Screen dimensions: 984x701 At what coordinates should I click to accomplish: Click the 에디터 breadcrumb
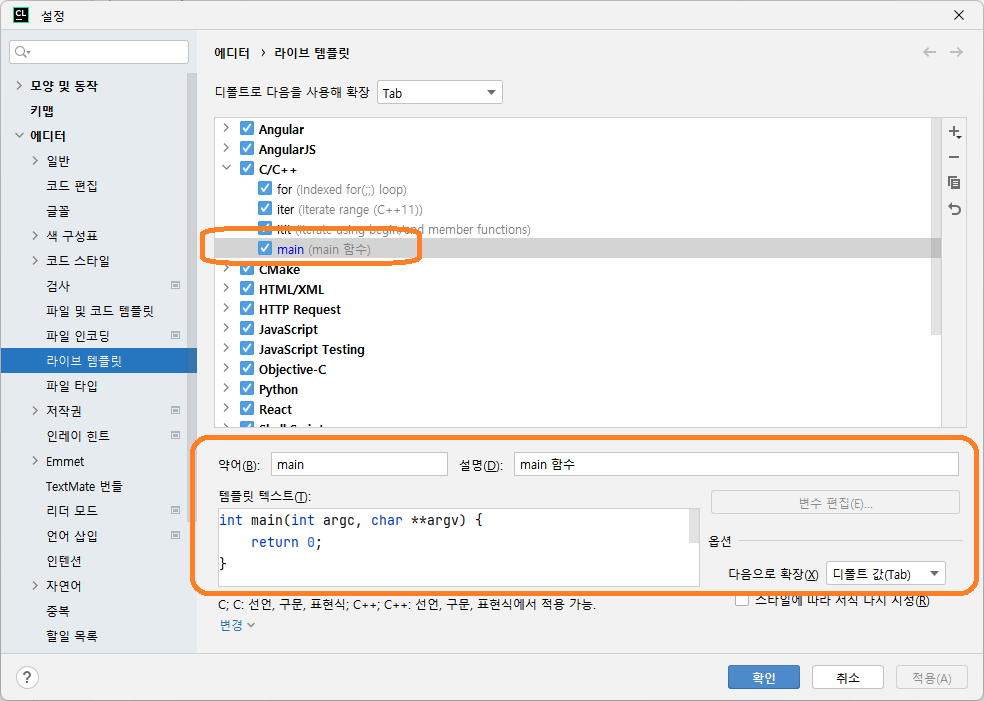tap(232, 53)
